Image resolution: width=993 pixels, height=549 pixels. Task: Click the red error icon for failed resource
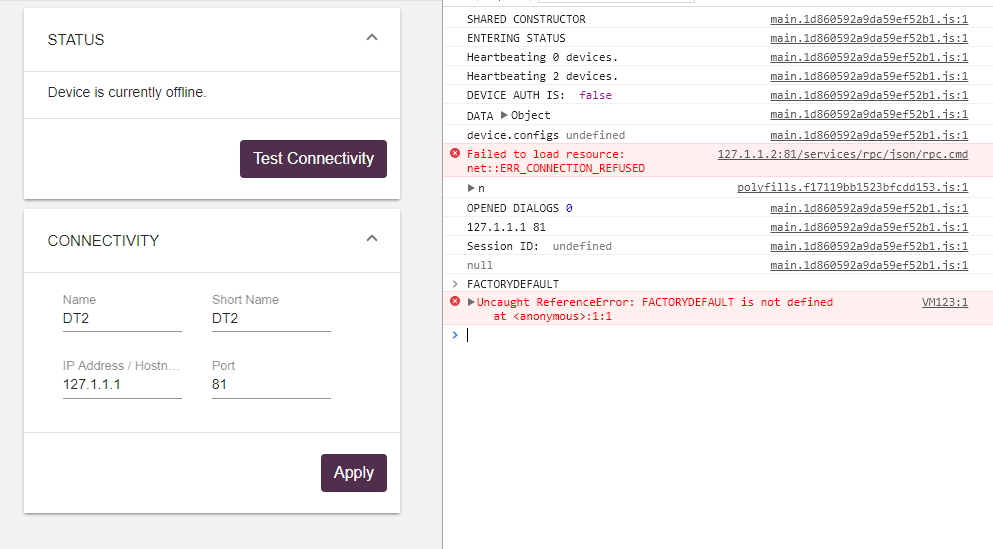coord(455,154)
